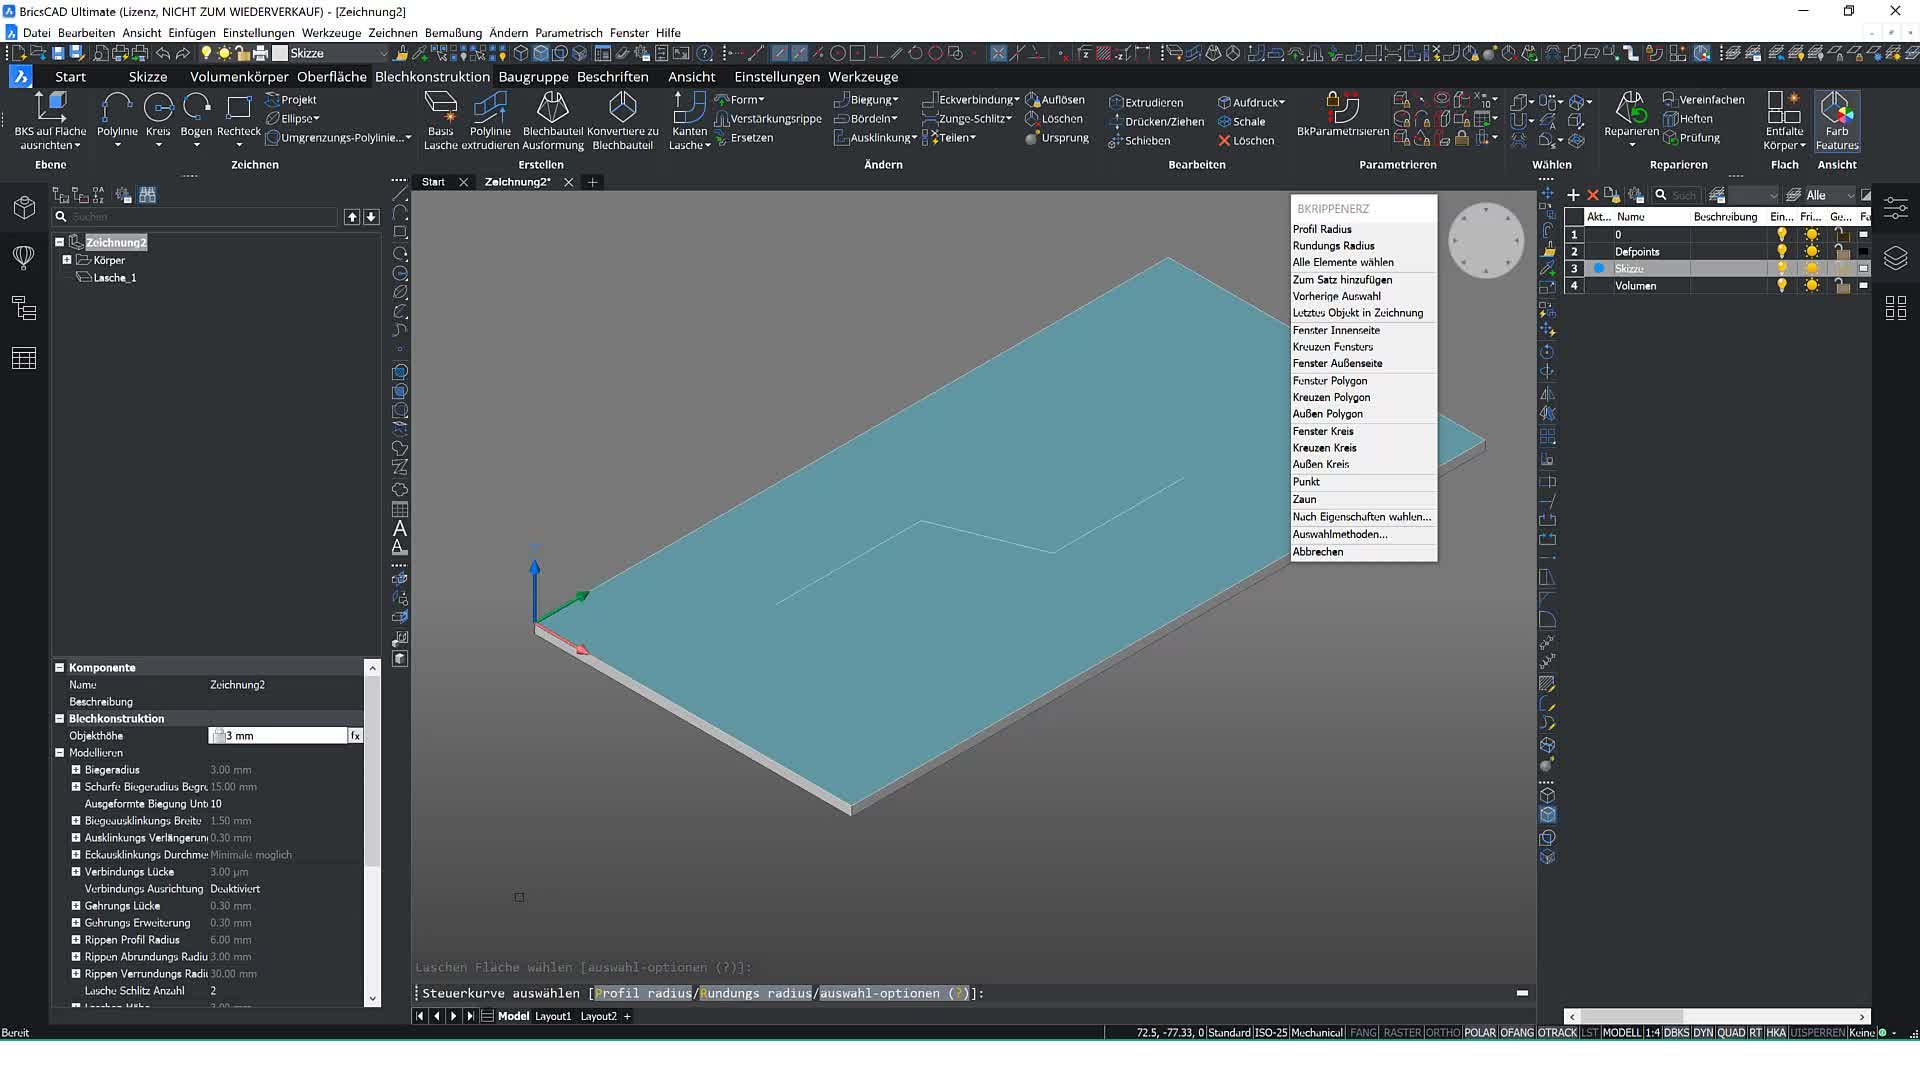
Task: Click the Objekthöhe 3 mm input field
Action: tap(277, 736)
